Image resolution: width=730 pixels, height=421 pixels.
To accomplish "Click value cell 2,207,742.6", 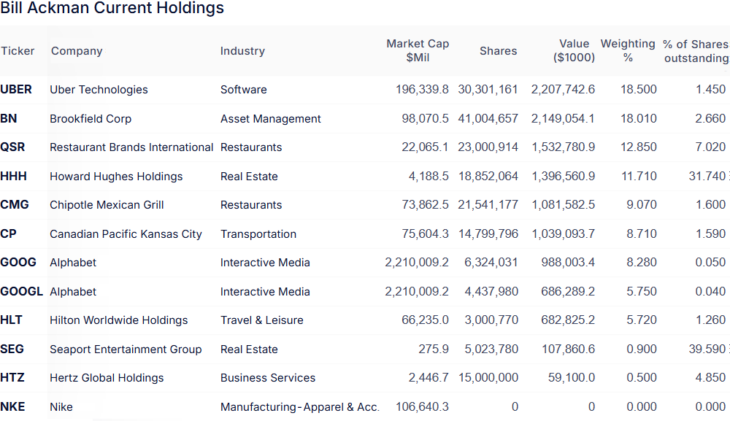I will [563, 89].
